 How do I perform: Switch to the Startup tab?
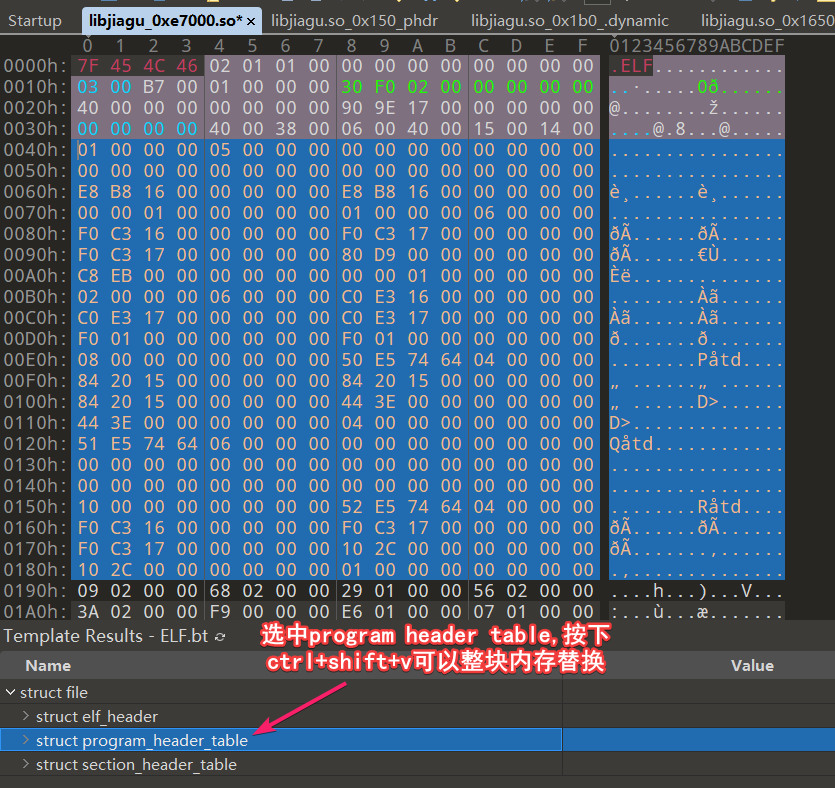coord(35,21)
